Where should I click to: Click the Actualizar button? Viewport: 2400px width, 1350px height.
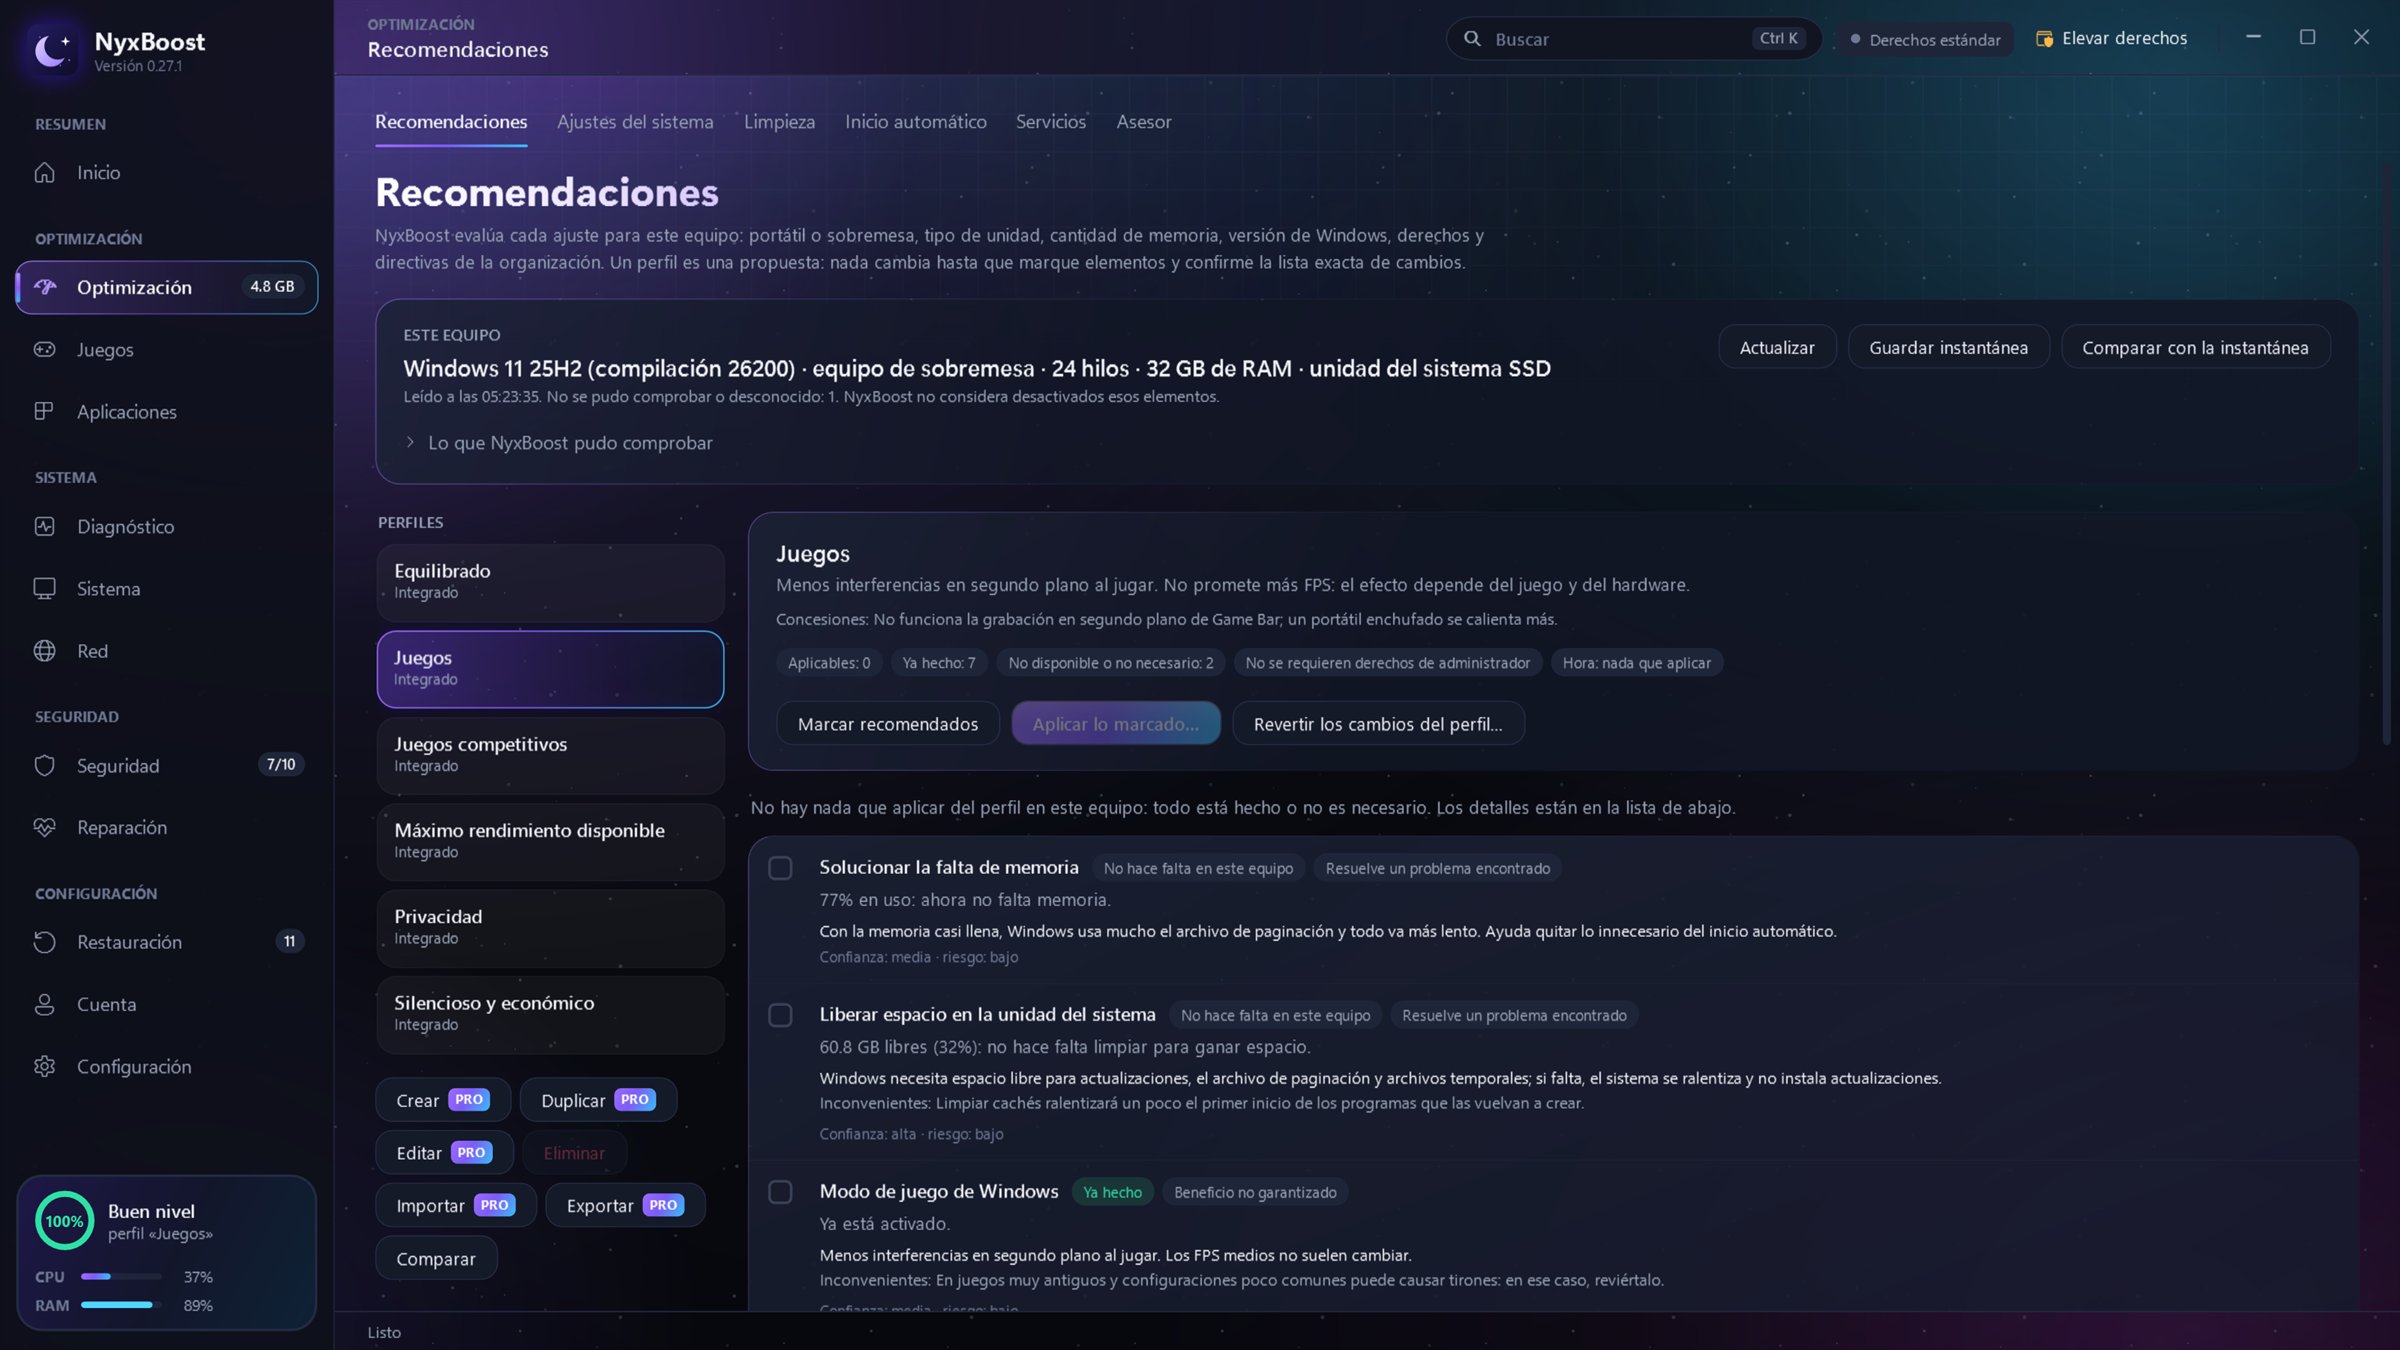(x=1776, y=347)
